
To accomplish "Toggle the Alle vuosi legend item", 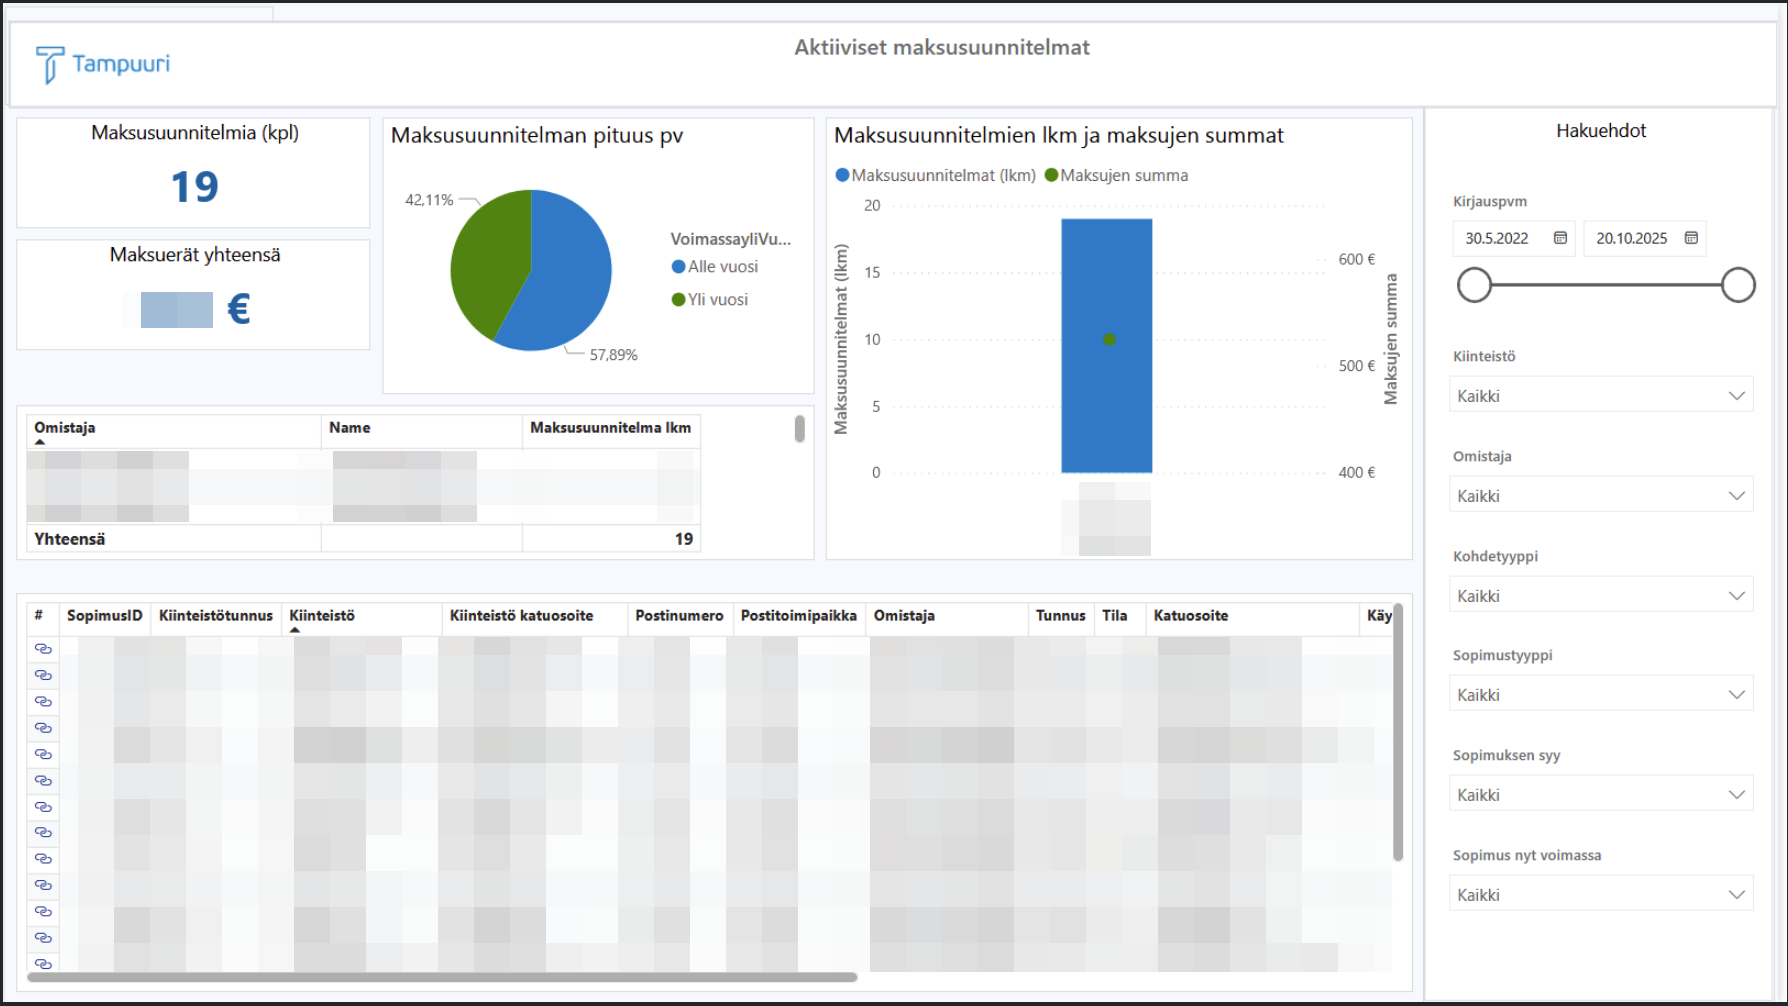I will pos(715,267).
